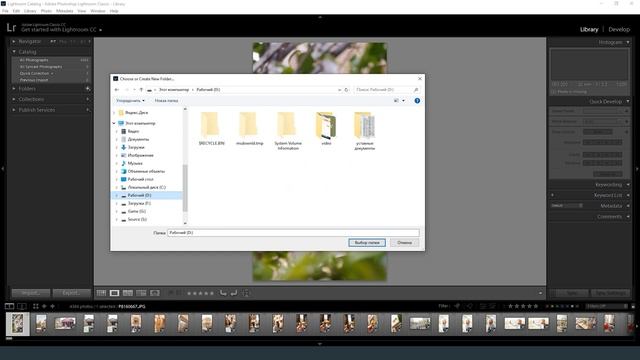Click the back arrow in the folder dialog
The image size is (640, 360).
coord(117,89)
